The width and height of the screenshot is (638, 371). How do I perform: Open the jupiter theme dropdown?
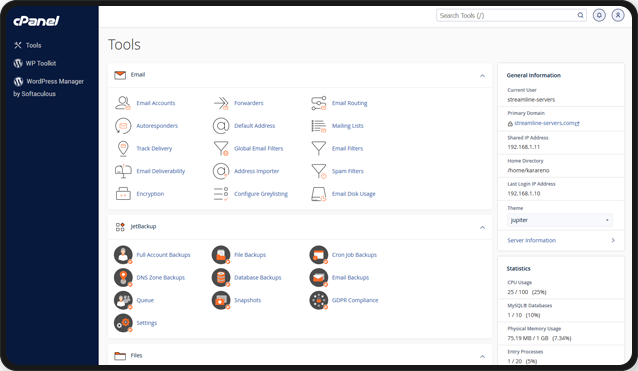point(560,220)
